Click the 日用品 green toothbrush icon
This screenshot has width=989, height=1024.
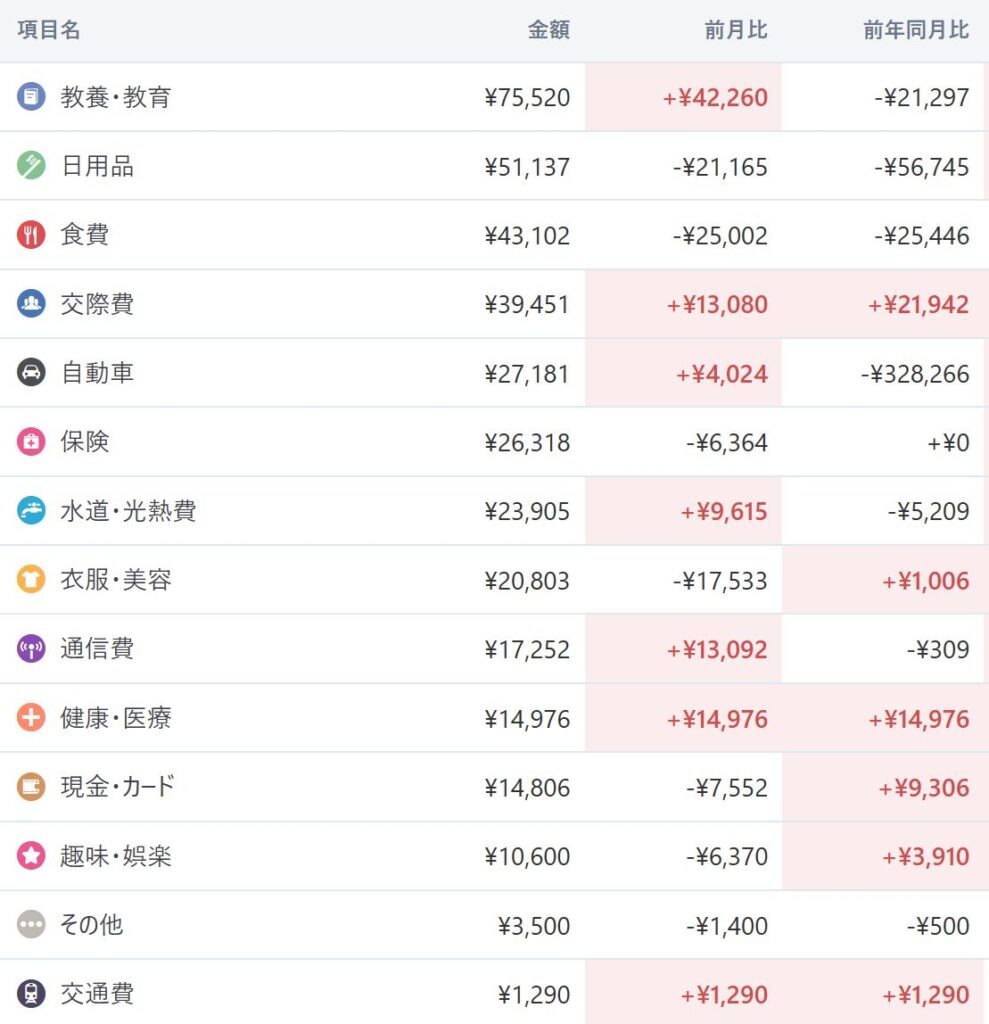[x=31, y=165]
